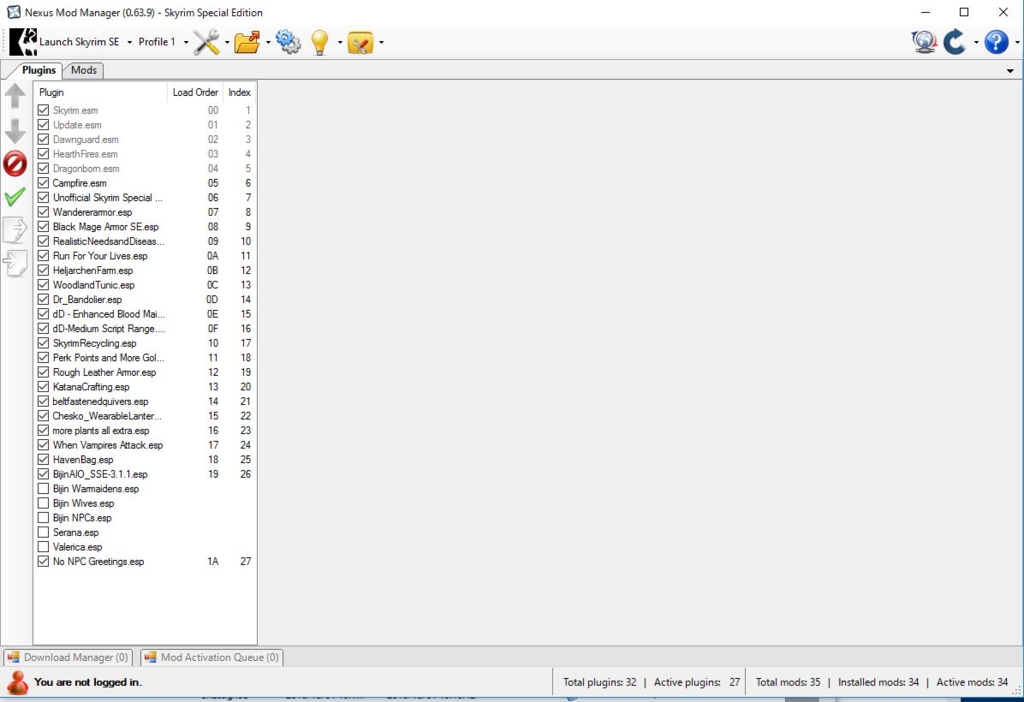Select Rough Leather Armor.esp row
Image resolution: width=1024 pixels, height=702 pixels.
click(x=145, y=372)
